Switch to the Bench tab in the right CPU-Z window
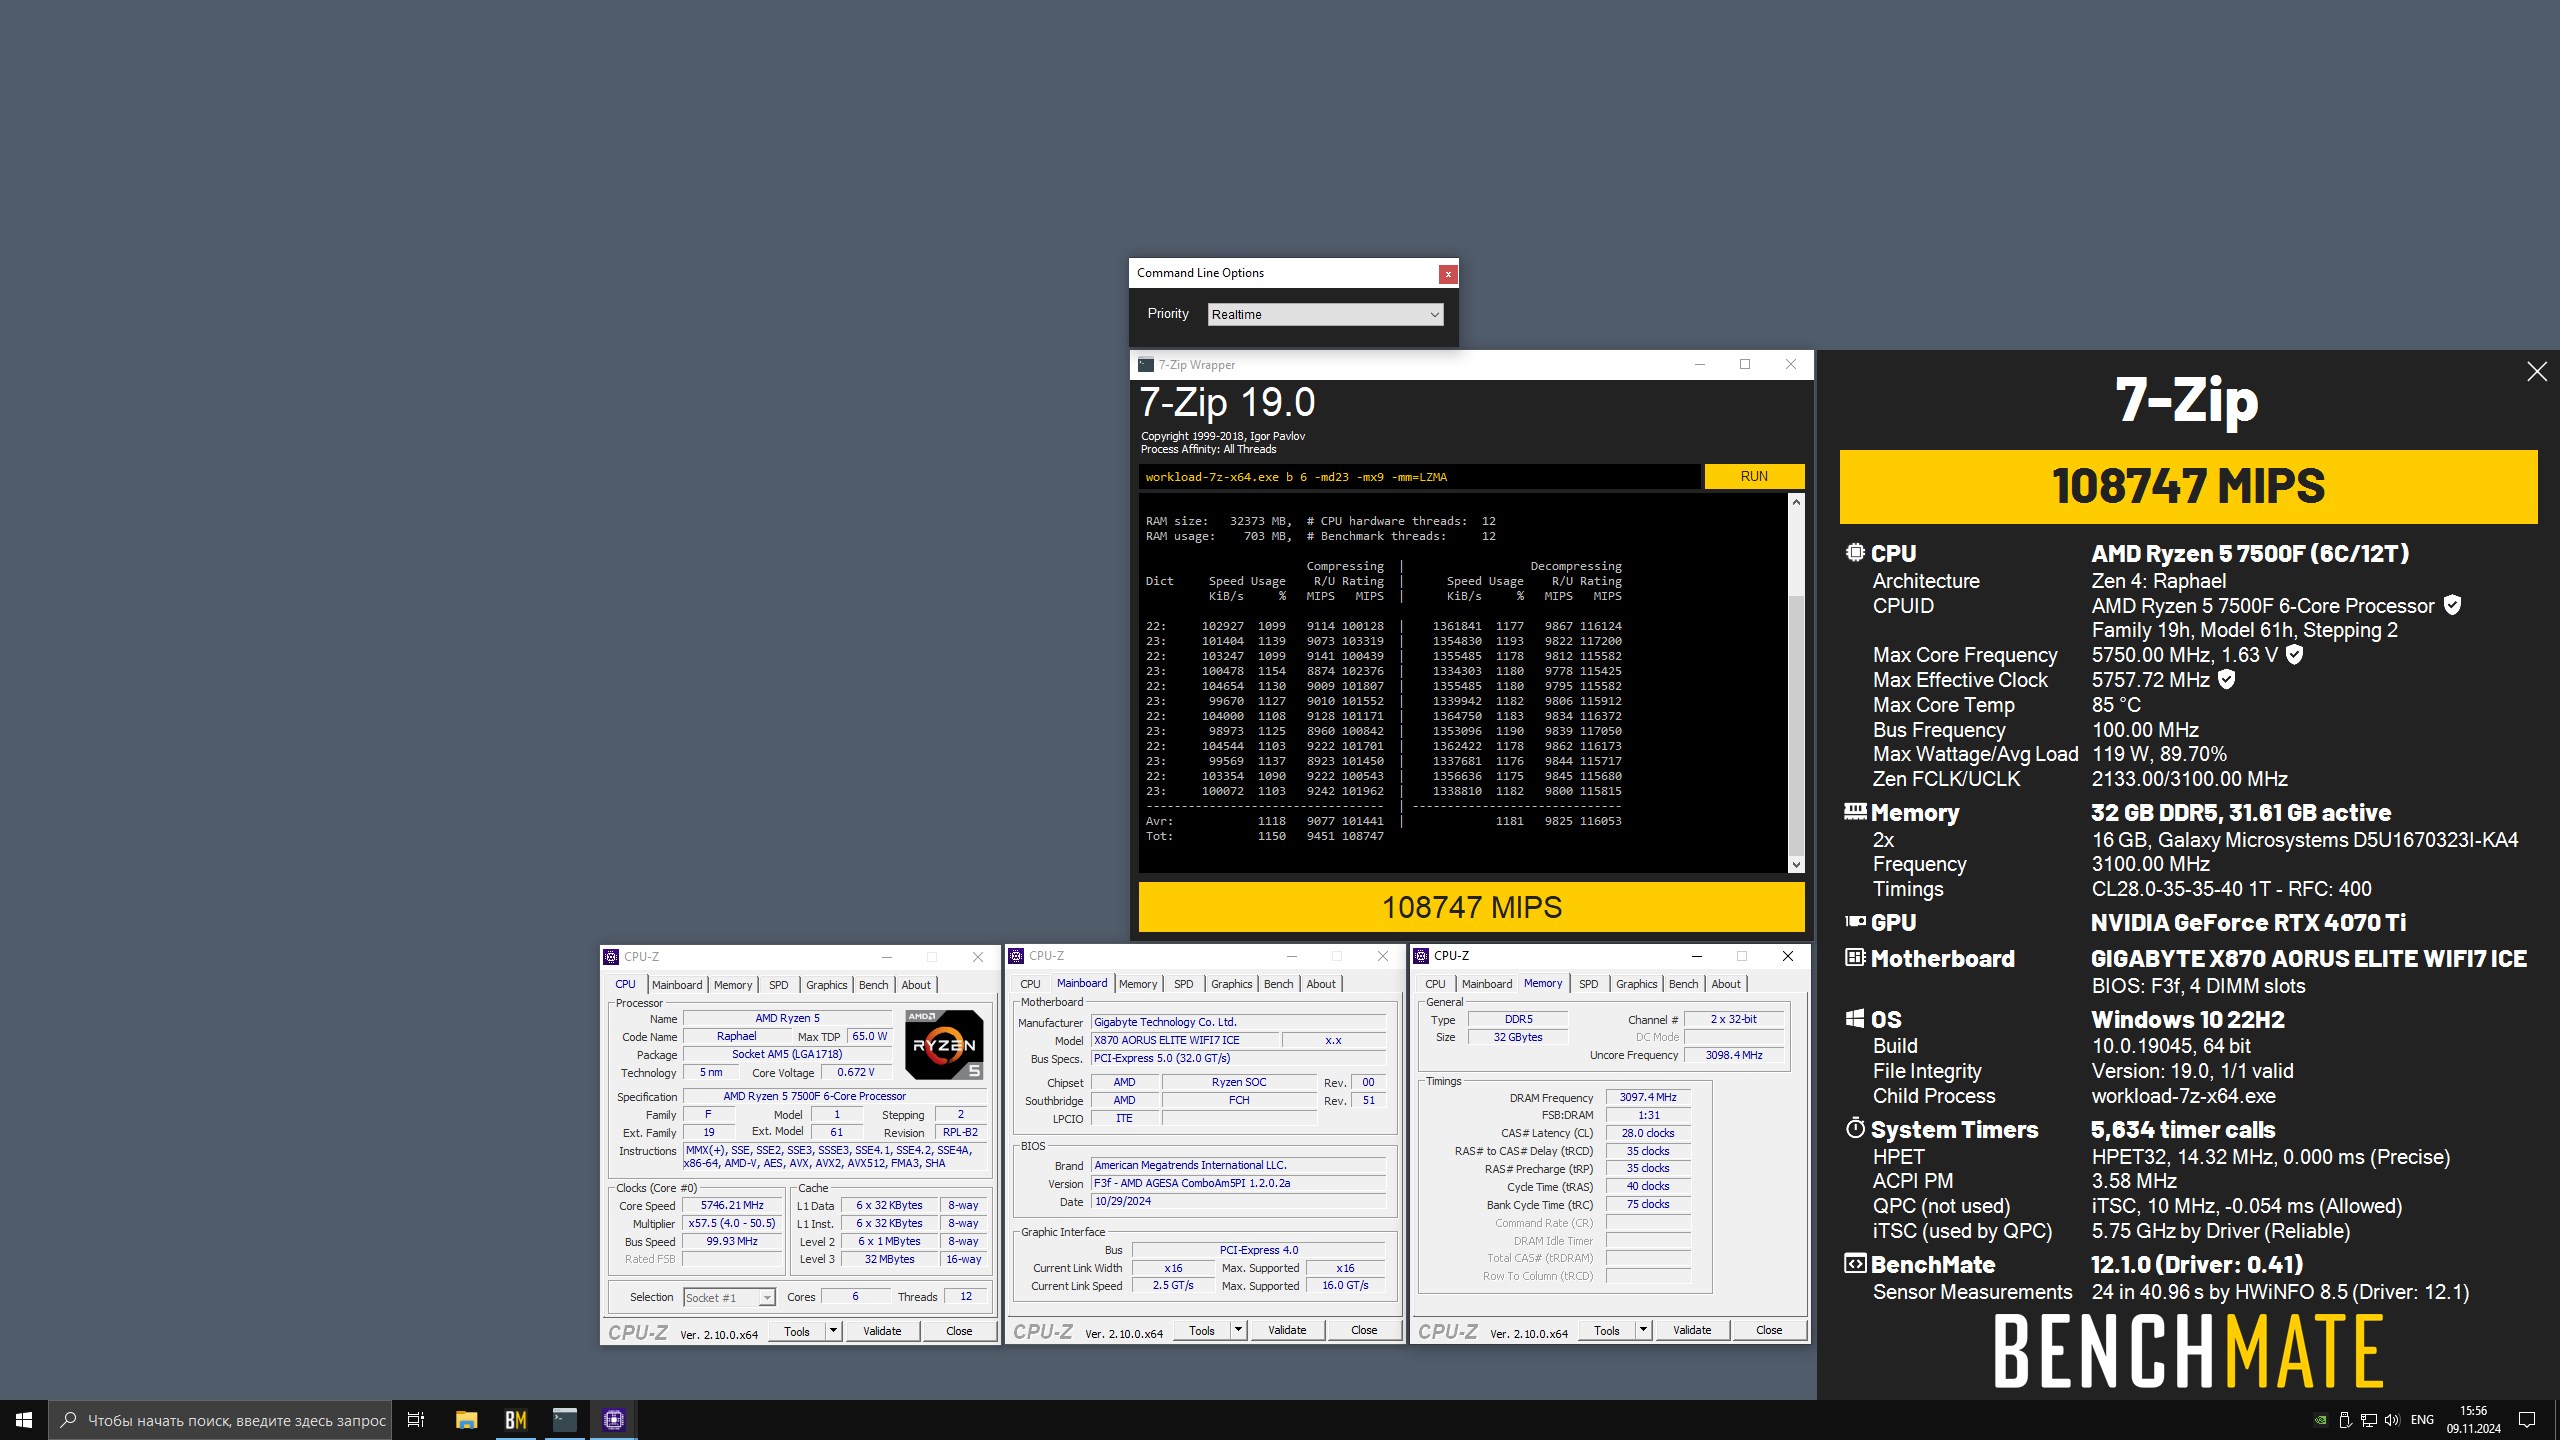This screenshot has width=2560, height=1440. pos(1683,984)
